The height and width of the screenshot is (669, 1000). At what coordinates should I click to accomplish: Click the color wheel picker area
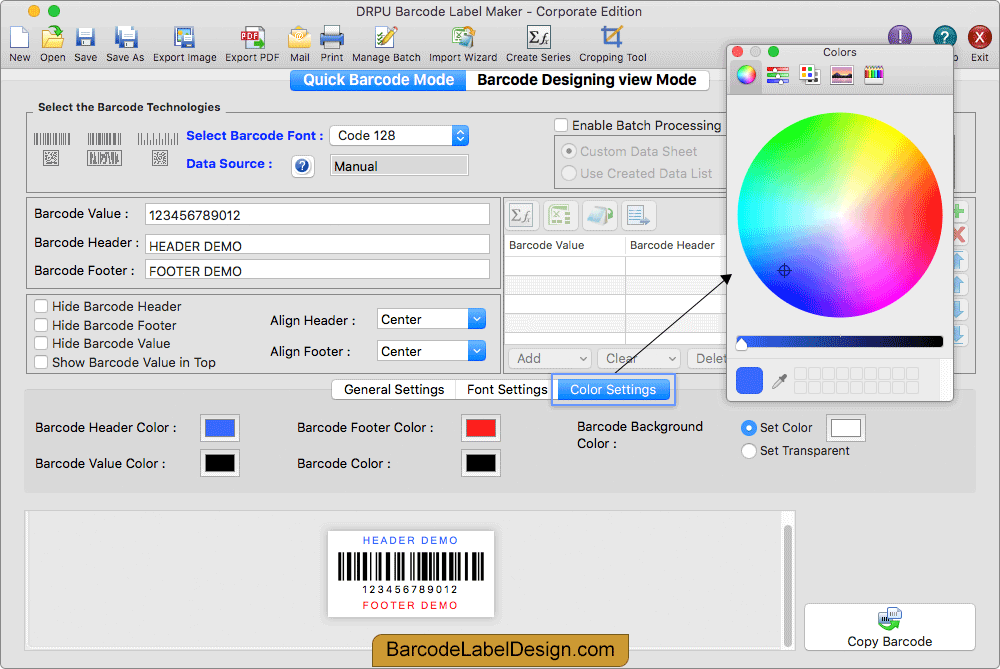[x=839, y=215]
